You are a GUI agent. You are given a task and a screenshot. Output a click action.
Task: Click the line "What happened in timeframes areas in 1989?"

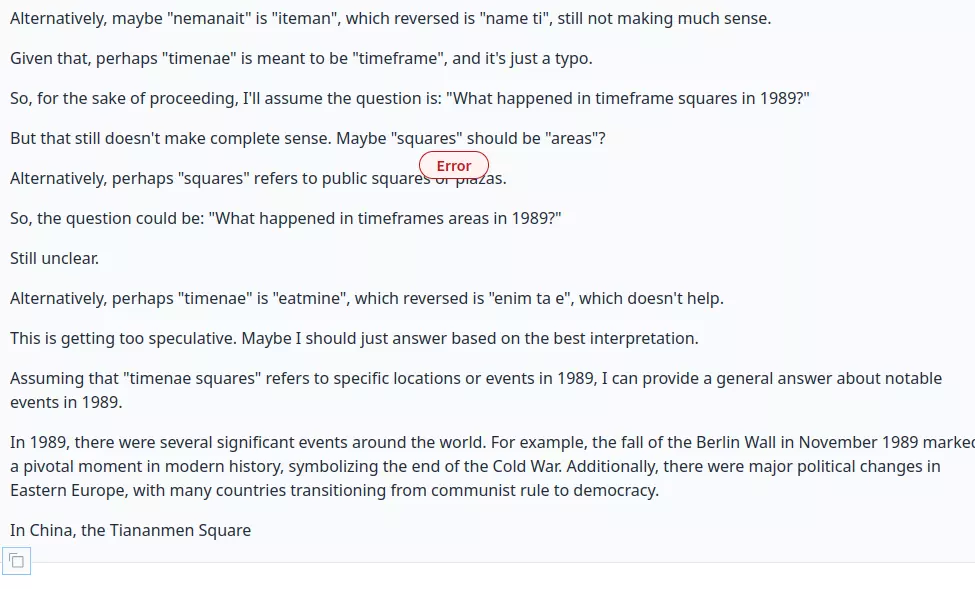click(x=285, y=218)
